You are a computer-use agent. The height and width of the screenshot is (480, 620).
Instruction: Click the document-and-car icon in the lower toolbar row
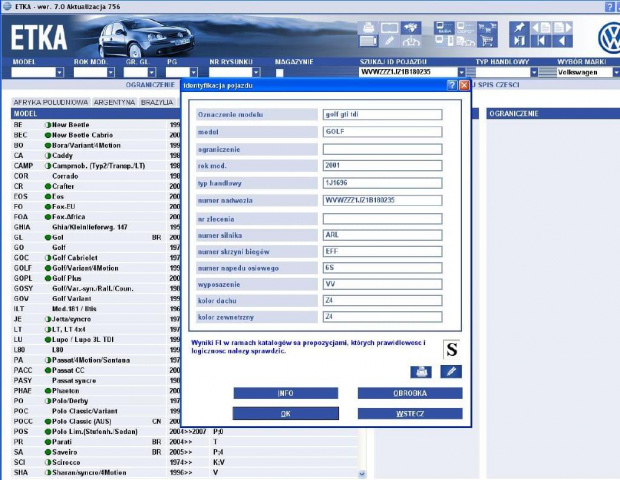(465, 41)
